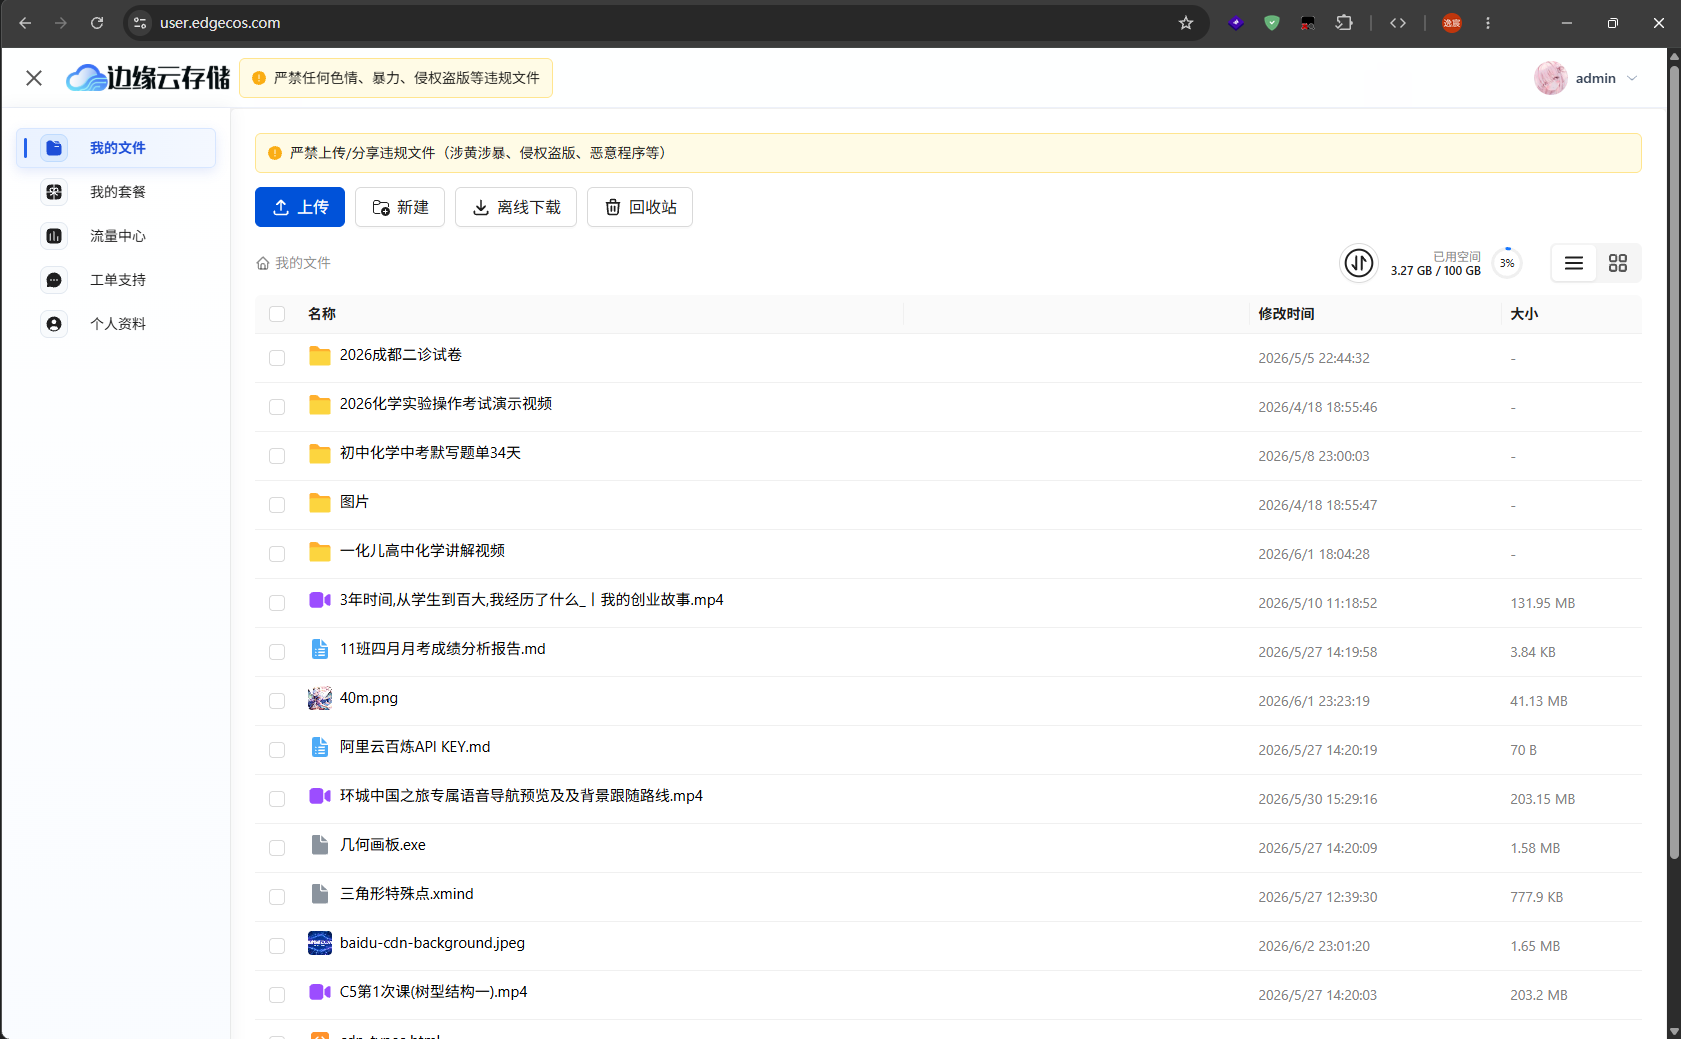Click the code brackets devtools icon
Screen dimensions: 1681x1039
tap(1398, 23)
